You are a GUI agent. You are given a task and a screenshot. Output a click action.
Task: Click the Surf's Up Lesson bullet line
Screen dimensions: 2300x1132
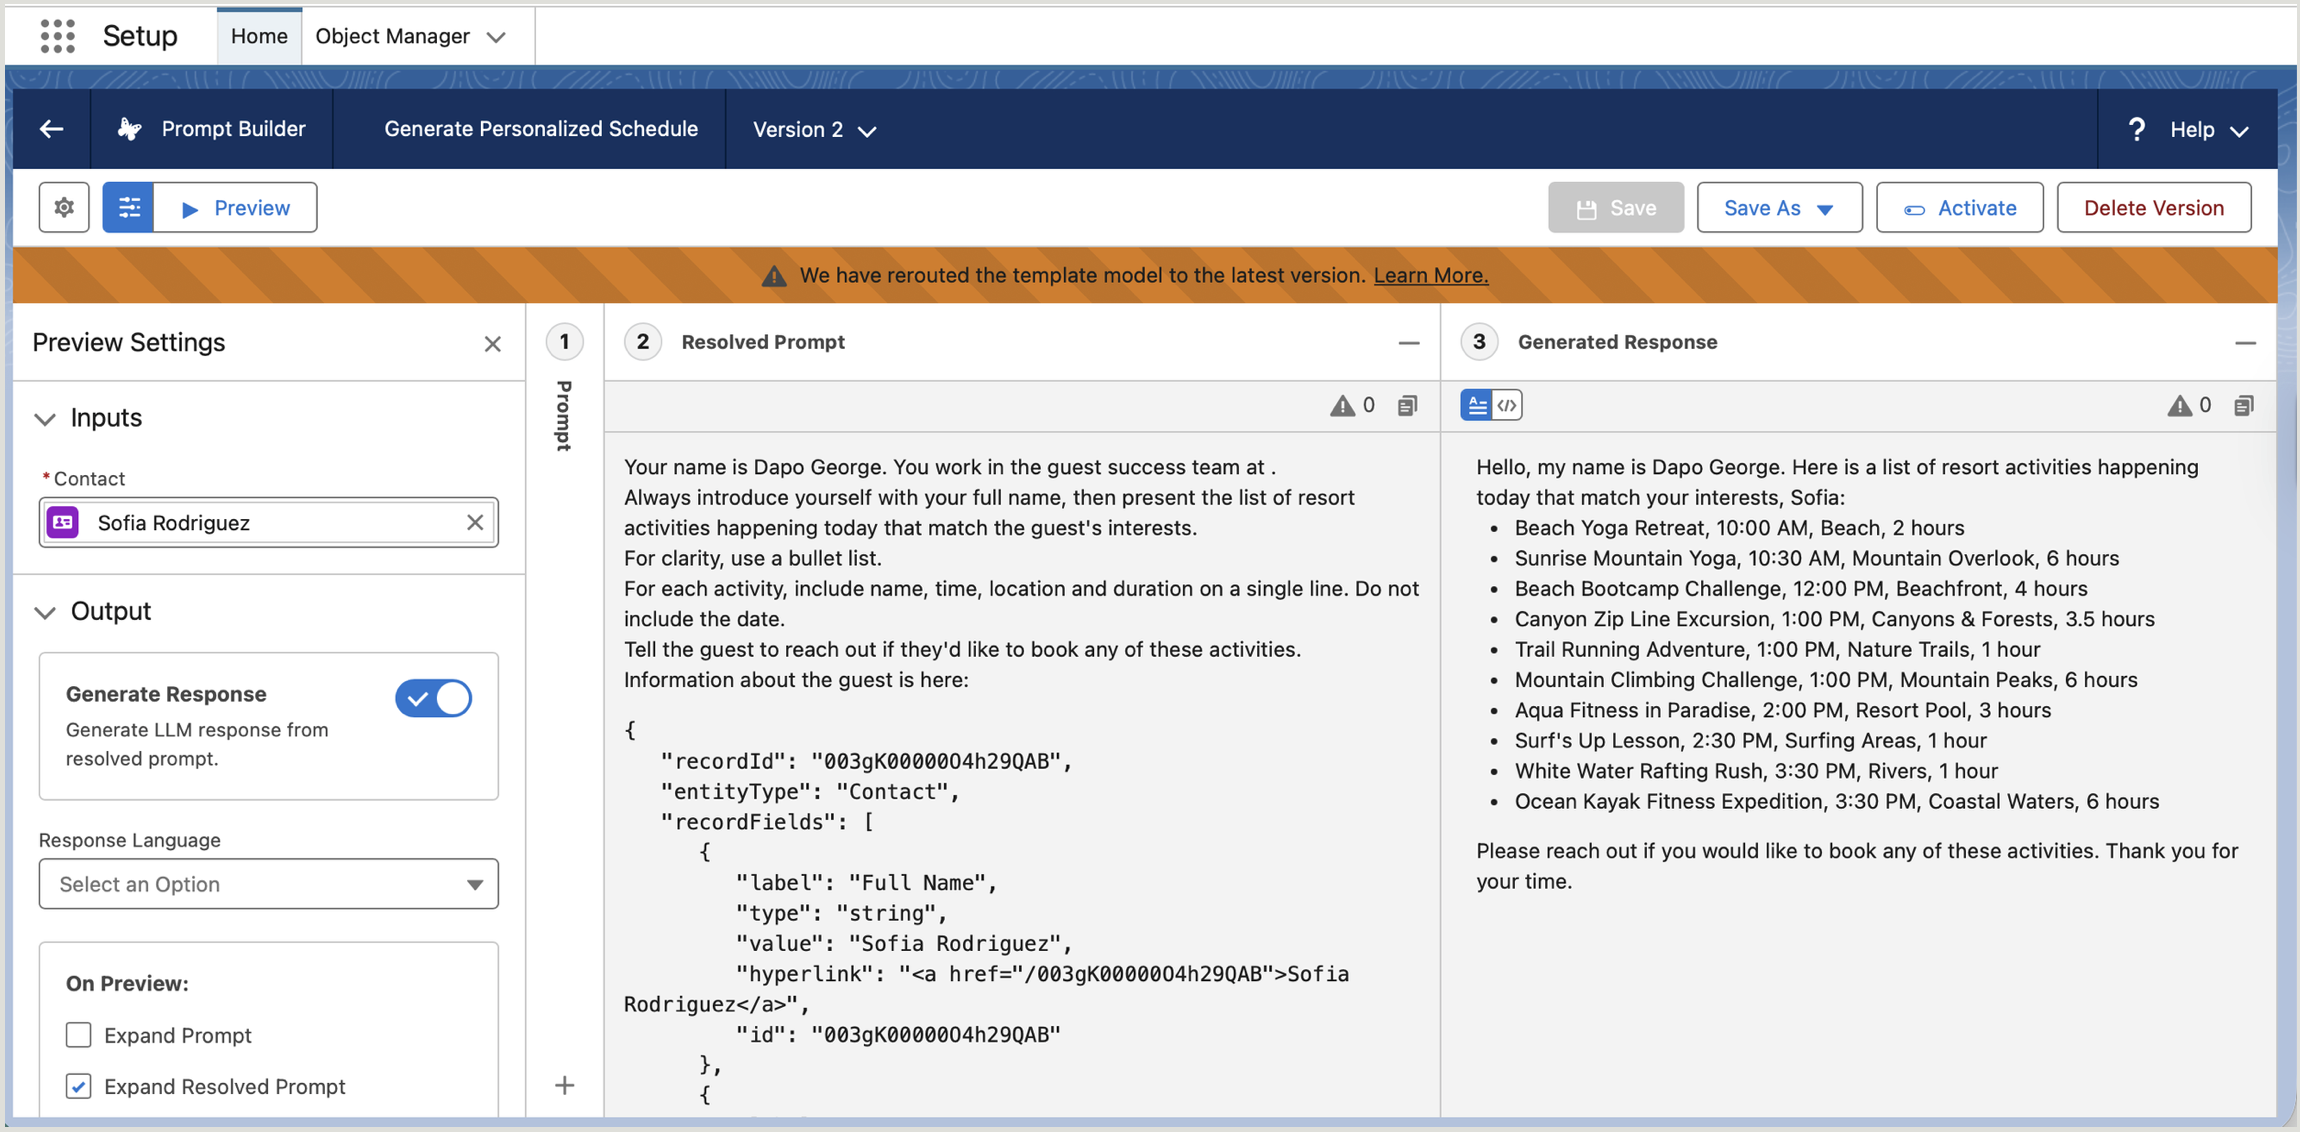pos(1750,740)
